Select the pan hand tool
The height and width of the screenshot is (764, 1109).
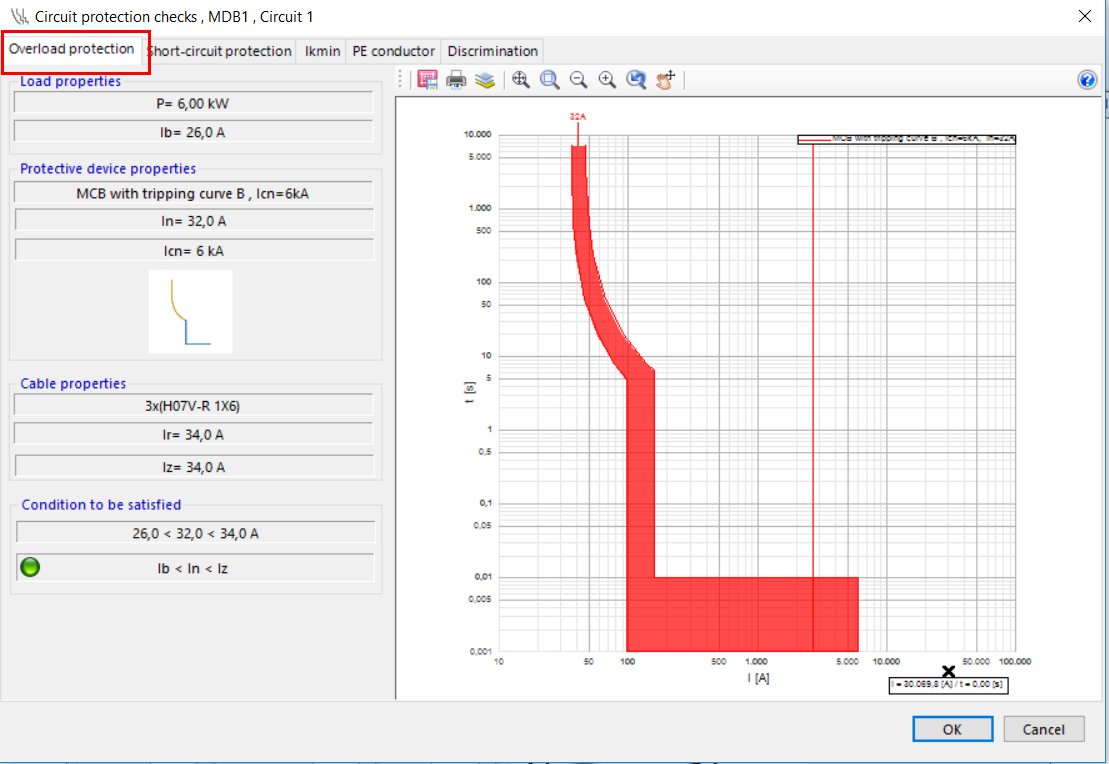coord(666,81)
